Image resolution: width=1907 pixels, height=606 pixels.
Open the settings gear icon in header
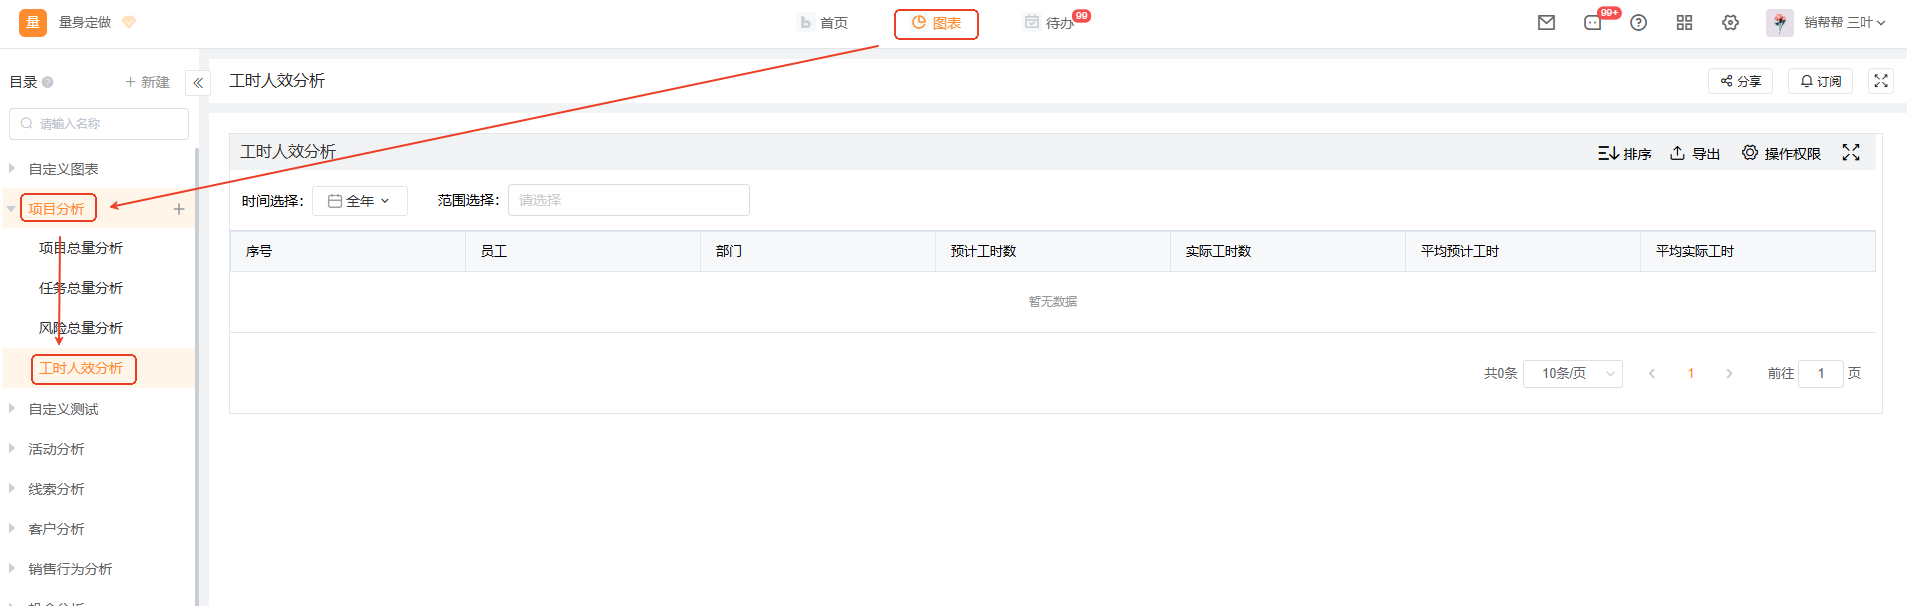[x=1730, y=22]
